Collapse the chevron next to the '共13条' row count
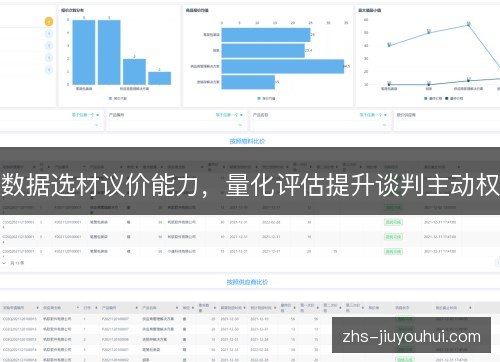 tap(4, 263)
